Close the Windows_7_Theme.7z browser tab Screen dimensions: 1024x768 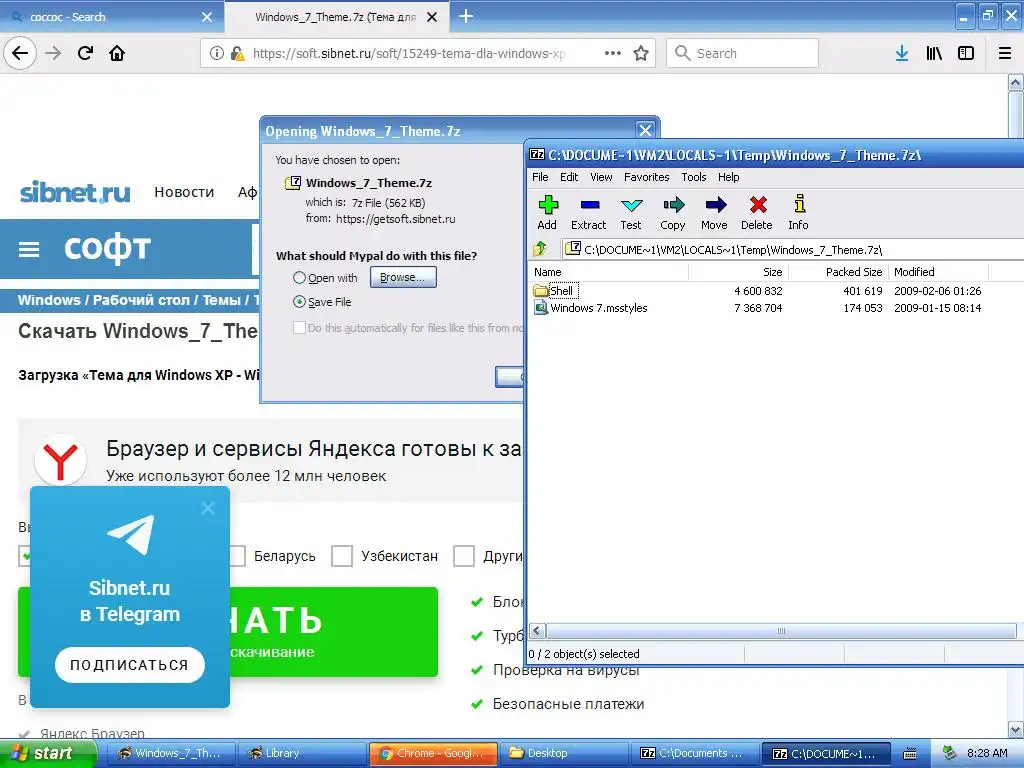click(x=432, y=17)
